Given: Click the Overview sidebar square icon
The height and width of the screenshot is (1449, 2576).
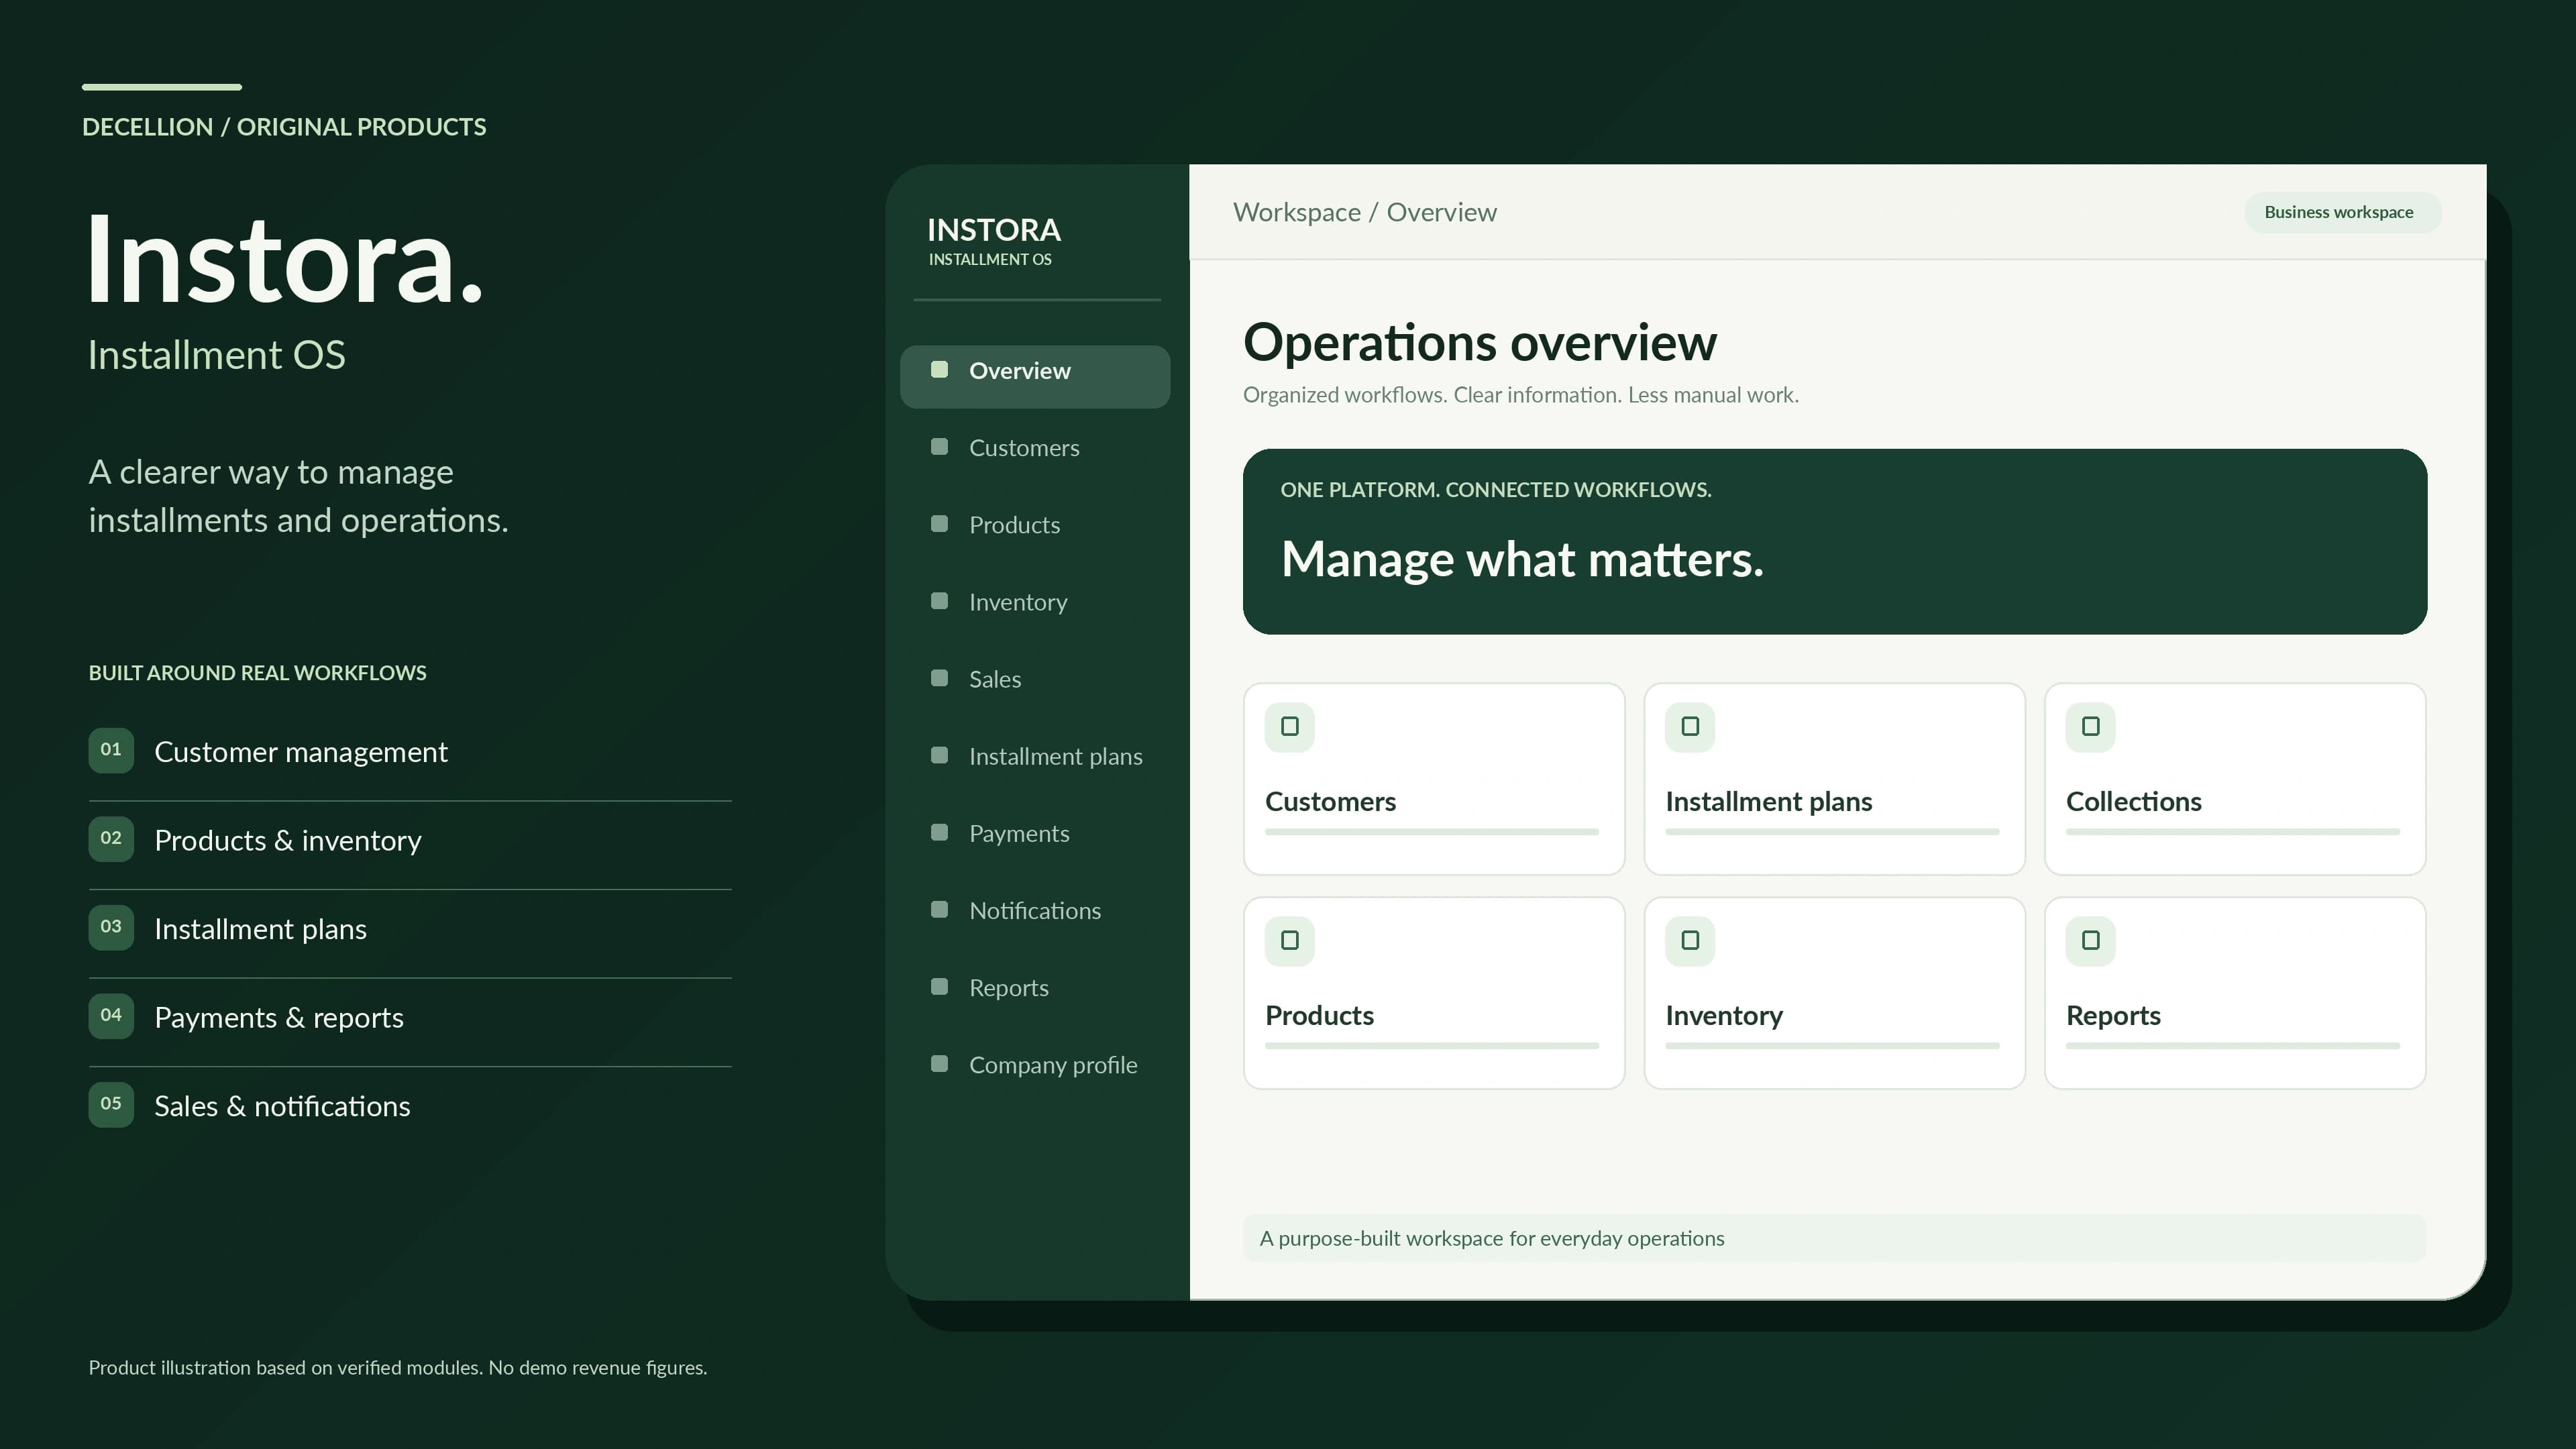Looking at the screenshot, I should [939, 370].
